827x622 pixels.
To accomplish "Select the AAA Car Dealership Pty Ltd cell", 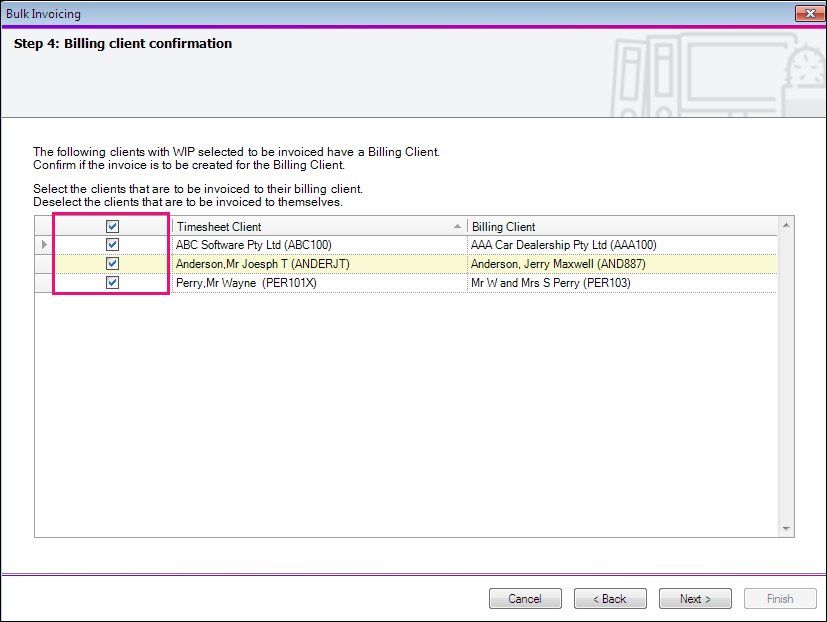I will 564,245.
